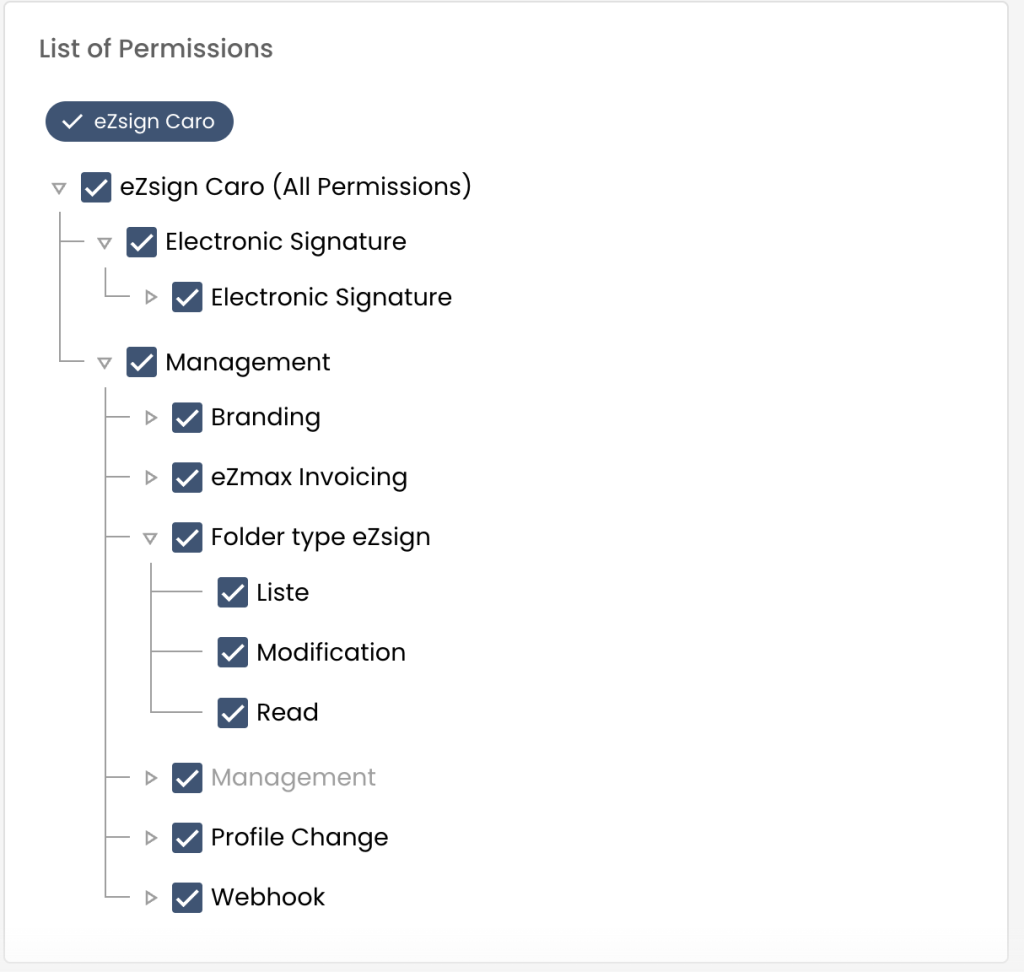Collapse the black Management section
This screenshot has width=1024, height=972.
coord(104,362)
